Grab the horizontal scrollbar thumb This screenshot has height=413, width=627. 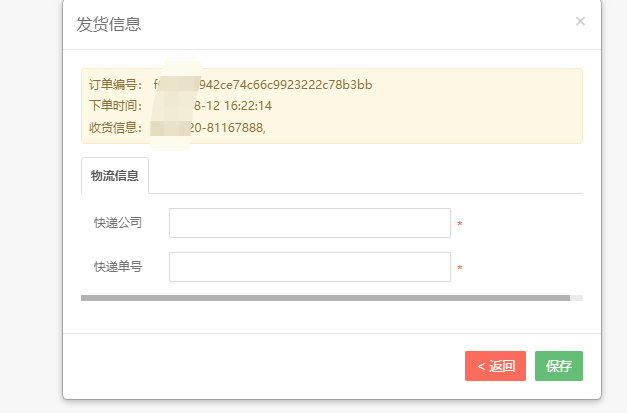325,297
